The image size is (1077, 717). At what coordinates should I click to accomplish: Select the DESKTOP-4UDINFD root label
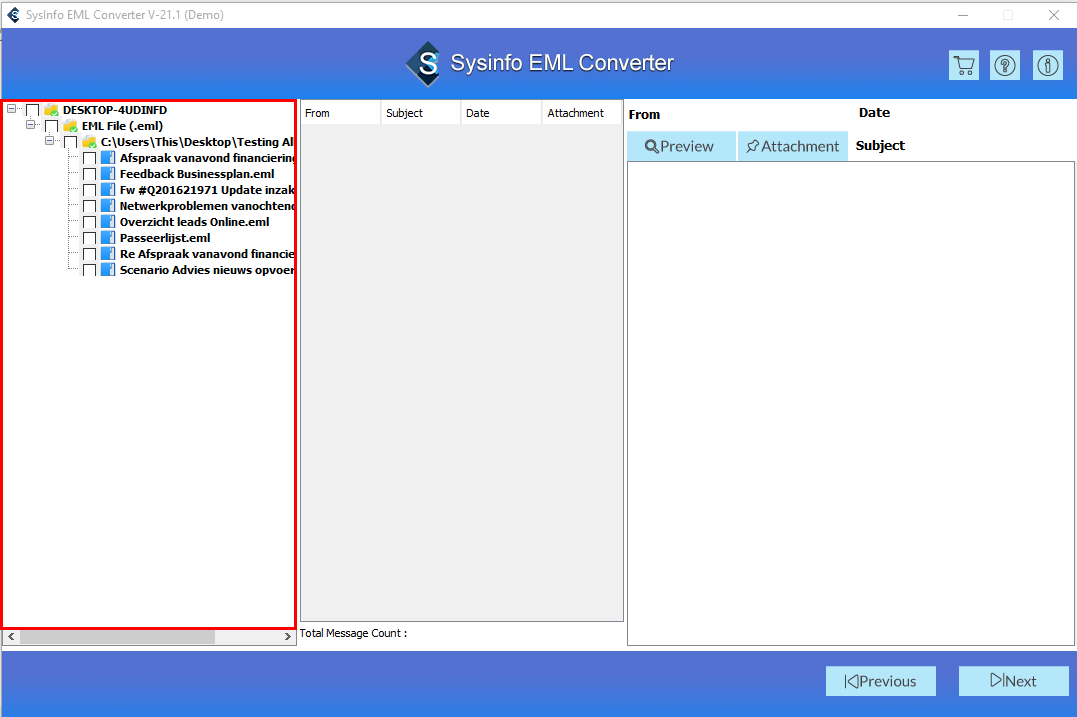point(115,110)
